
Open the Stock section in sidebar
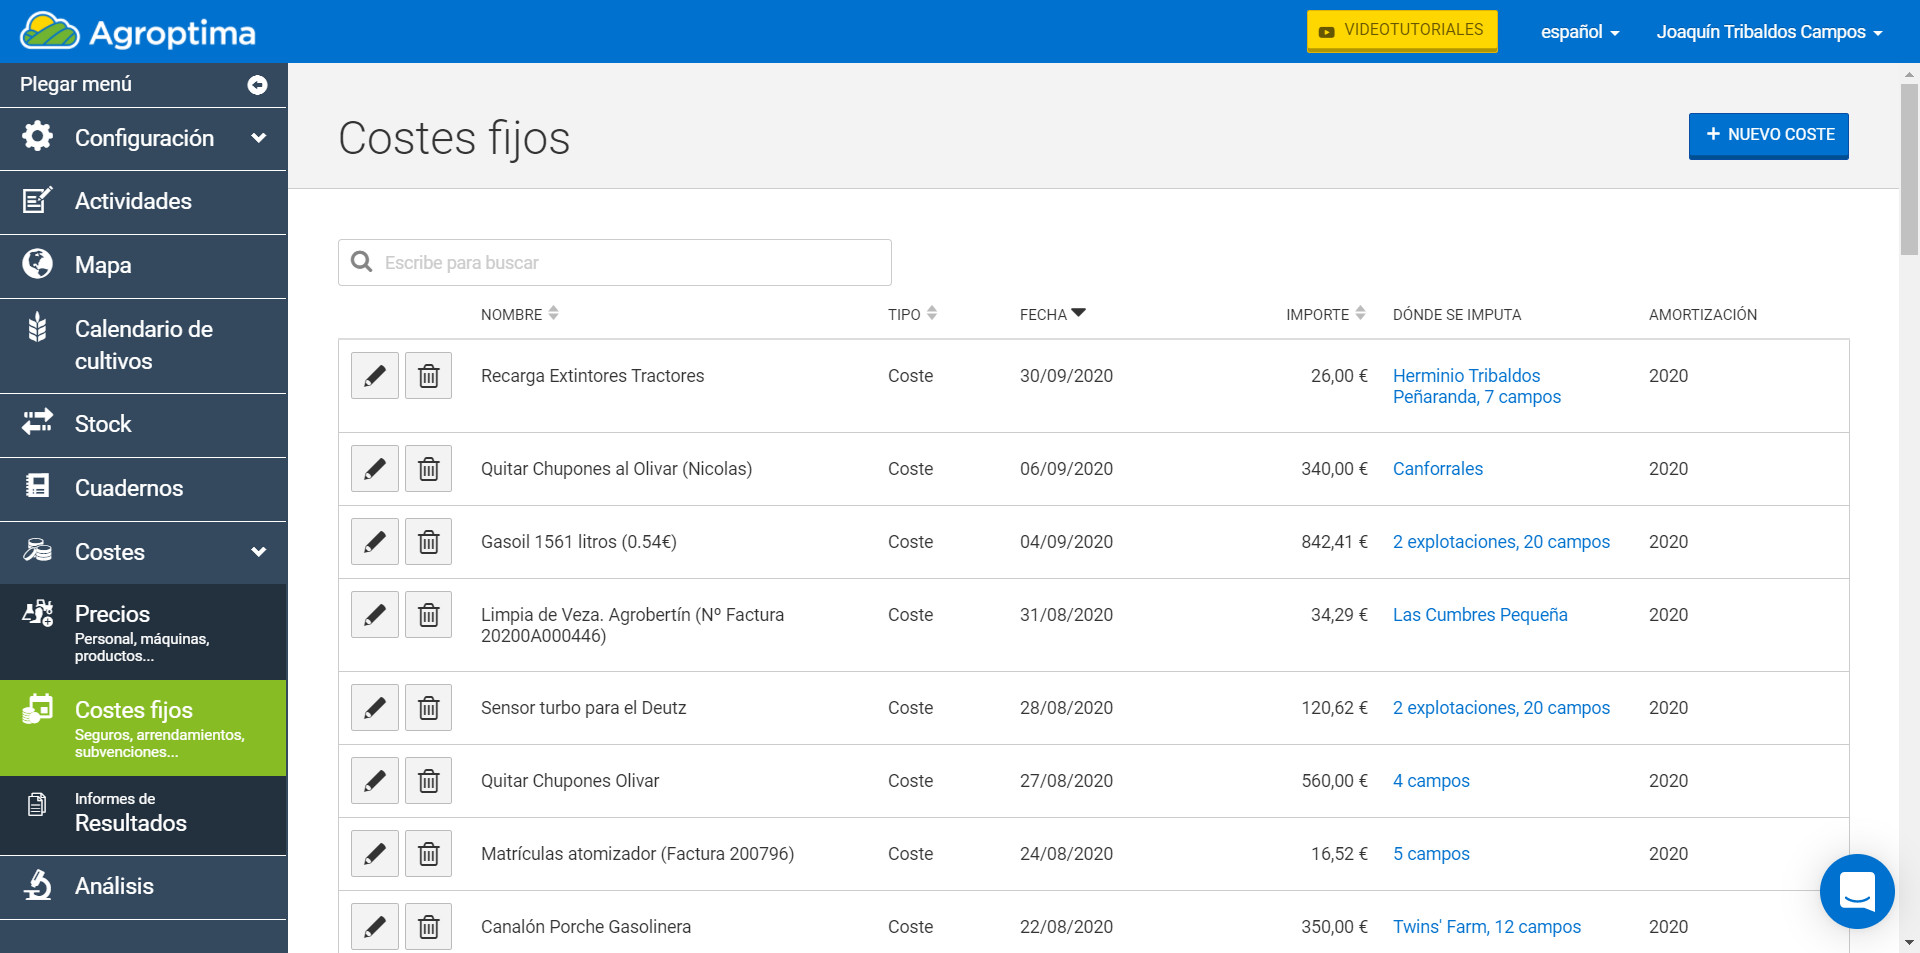103,424
